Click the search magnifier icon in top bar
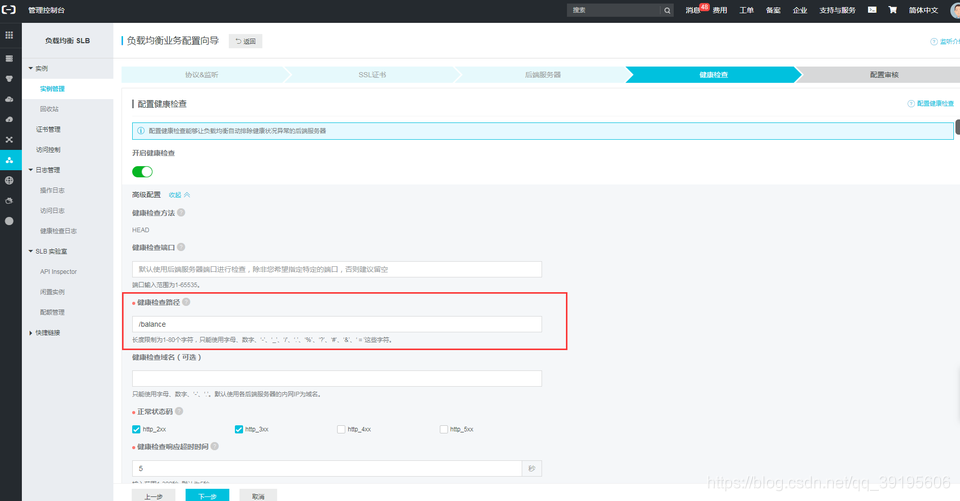 coord(667,10)
